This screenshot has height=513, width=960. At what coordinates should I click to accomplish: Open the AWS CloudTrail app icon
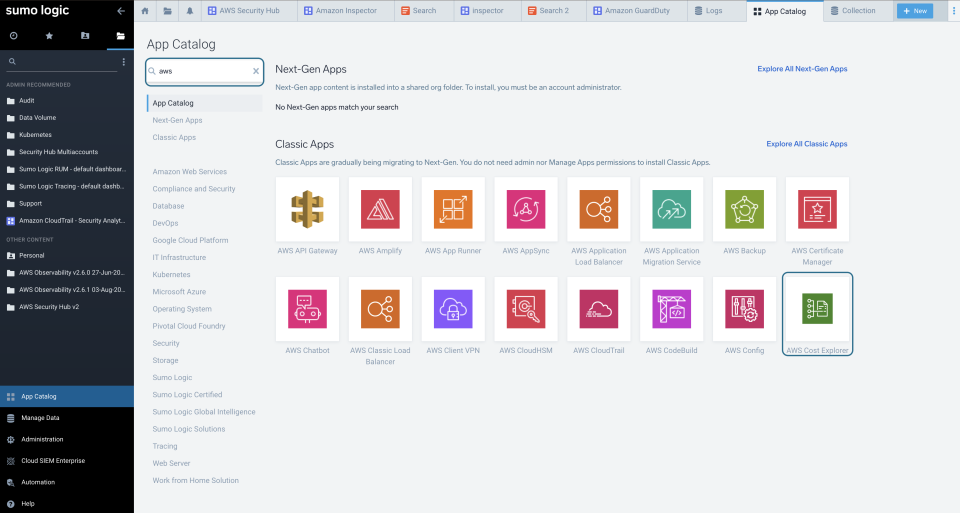tap(599, 309)
